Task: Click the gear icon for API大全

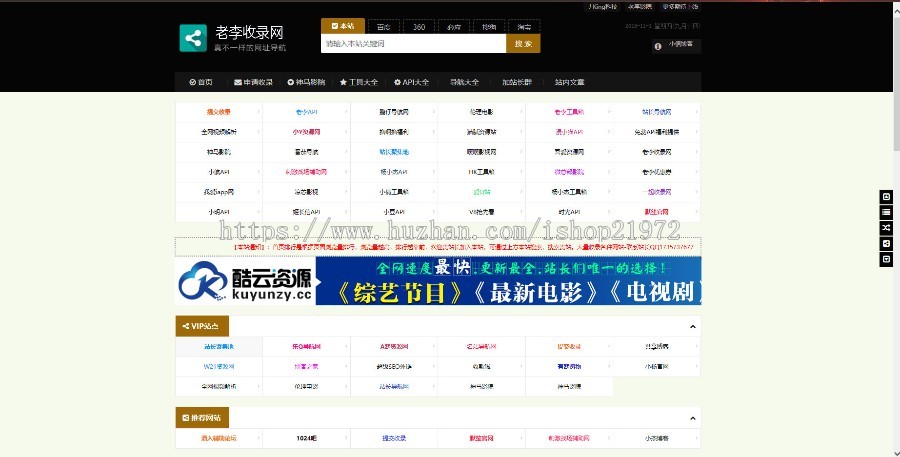Action: [397, 82]
